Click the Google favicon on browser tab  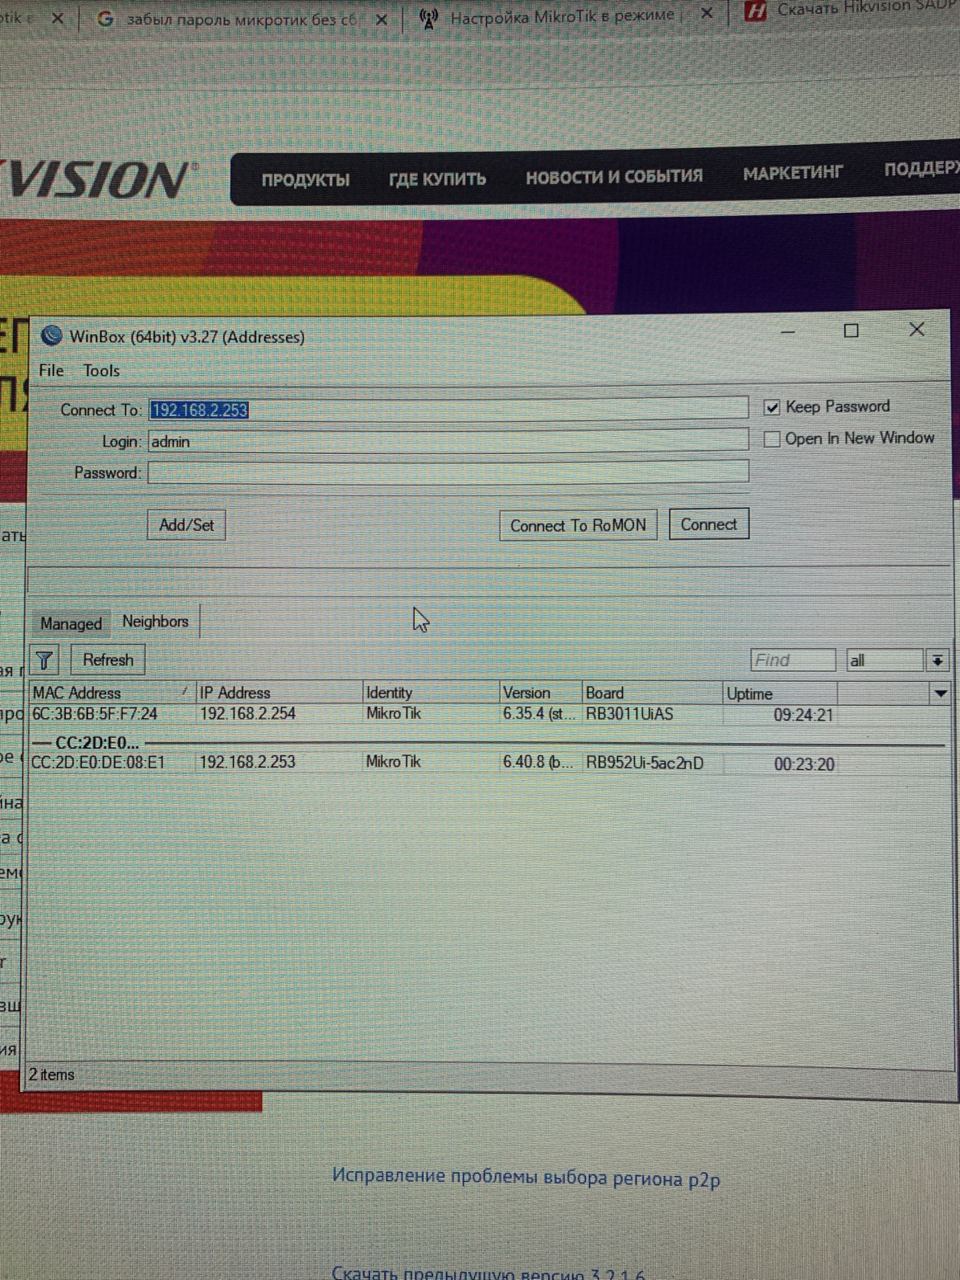(106, 19)
